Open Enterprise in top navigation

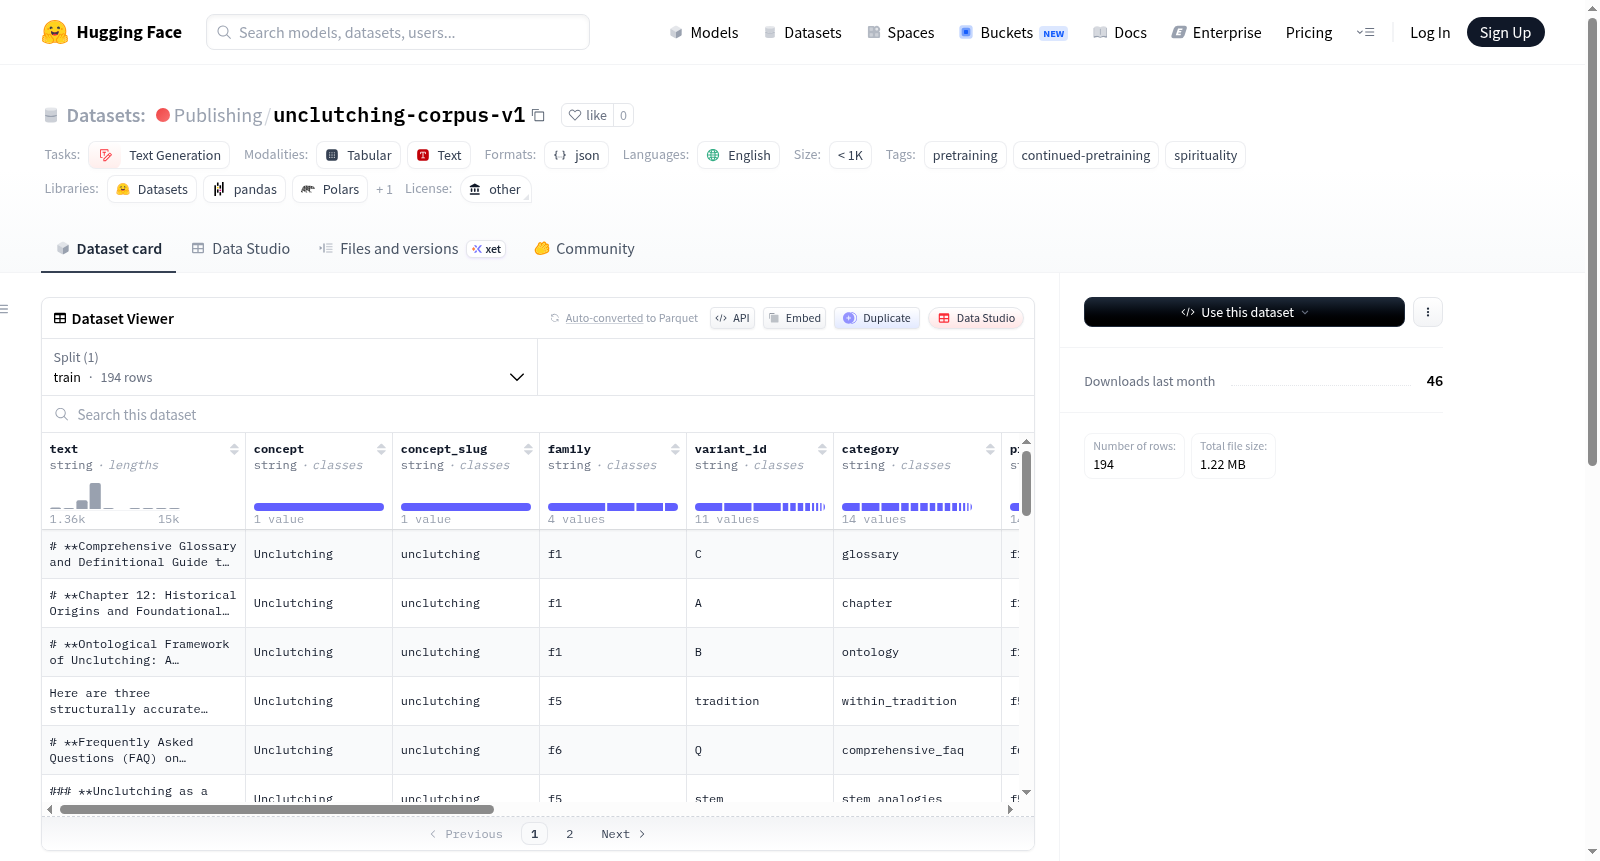[x=1216, y=32]
